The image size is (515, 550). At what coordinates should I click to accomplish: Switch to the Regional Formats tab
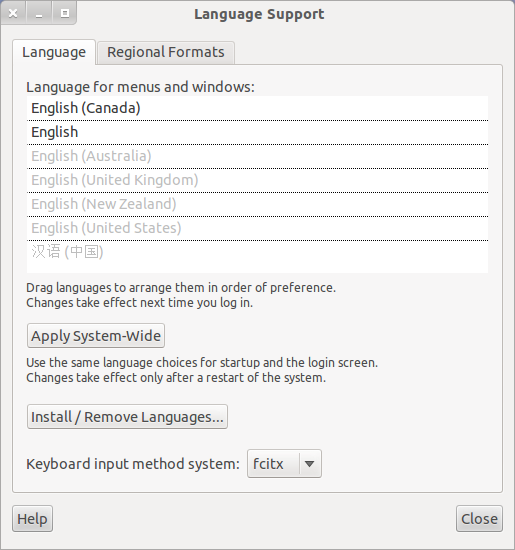[166, 53]
